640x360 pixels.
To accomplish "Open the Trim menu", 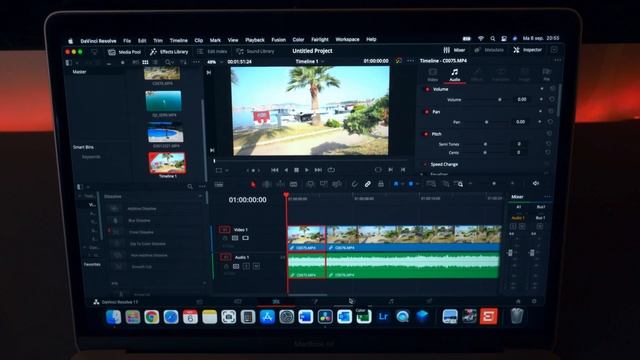I will pyautogui.click(x=158, y=41).
